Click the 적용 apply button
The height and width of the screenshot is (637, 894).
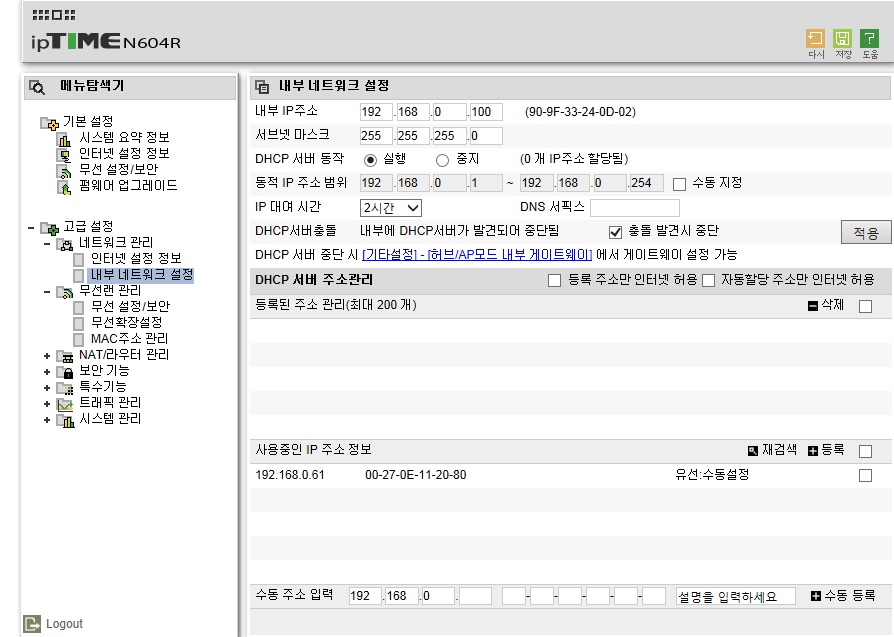click(865, 232)
